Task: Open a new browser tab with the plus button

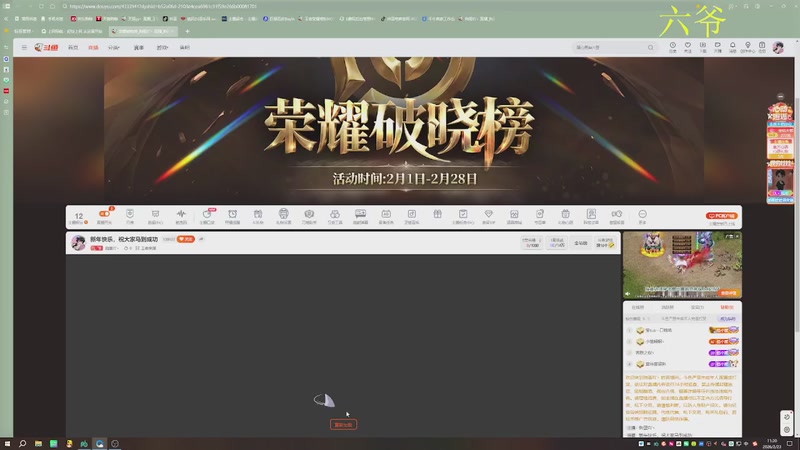Action: 187,31
